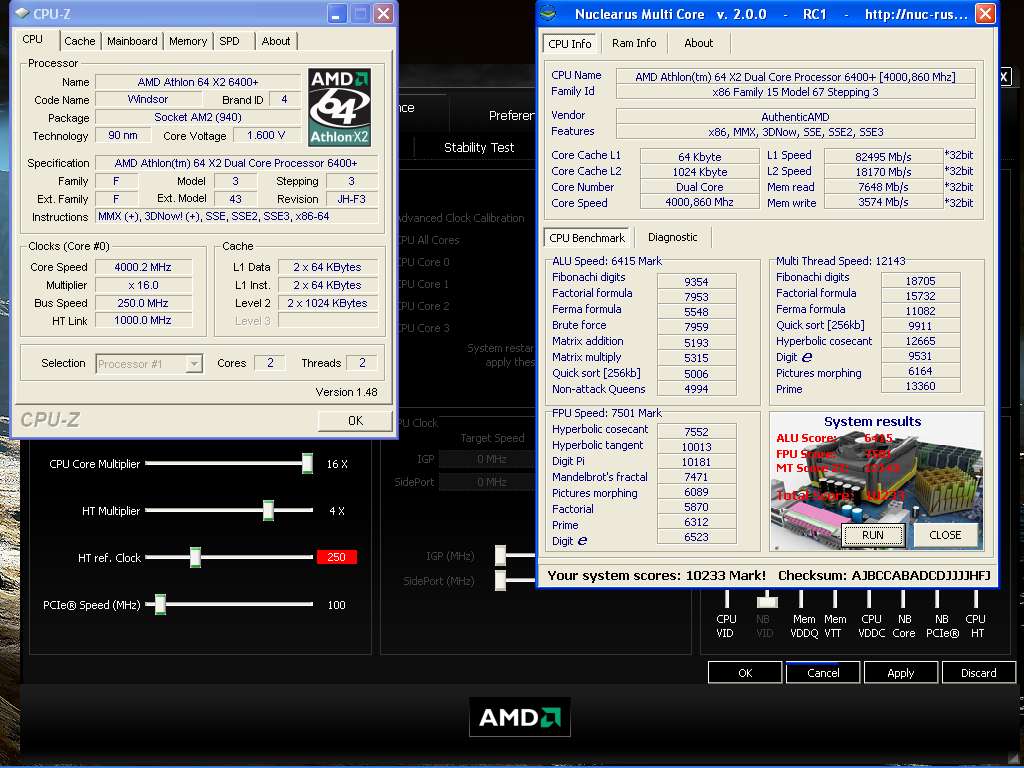This screenshot has height=768, width=1024.
Task: Click the Advanced Clock Calibration label
Action: [461, 218]
